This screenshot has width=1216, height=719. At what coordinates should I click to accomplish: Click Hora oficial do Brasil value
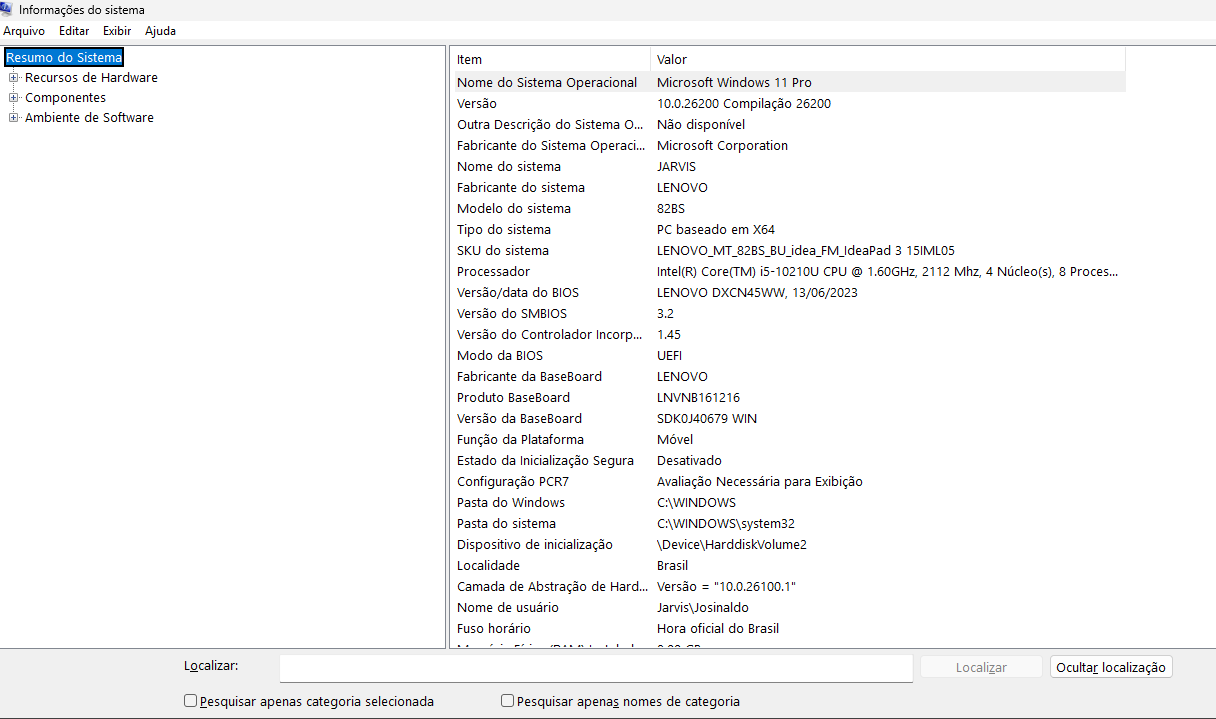pyautogui.click(x=718, y=629)
